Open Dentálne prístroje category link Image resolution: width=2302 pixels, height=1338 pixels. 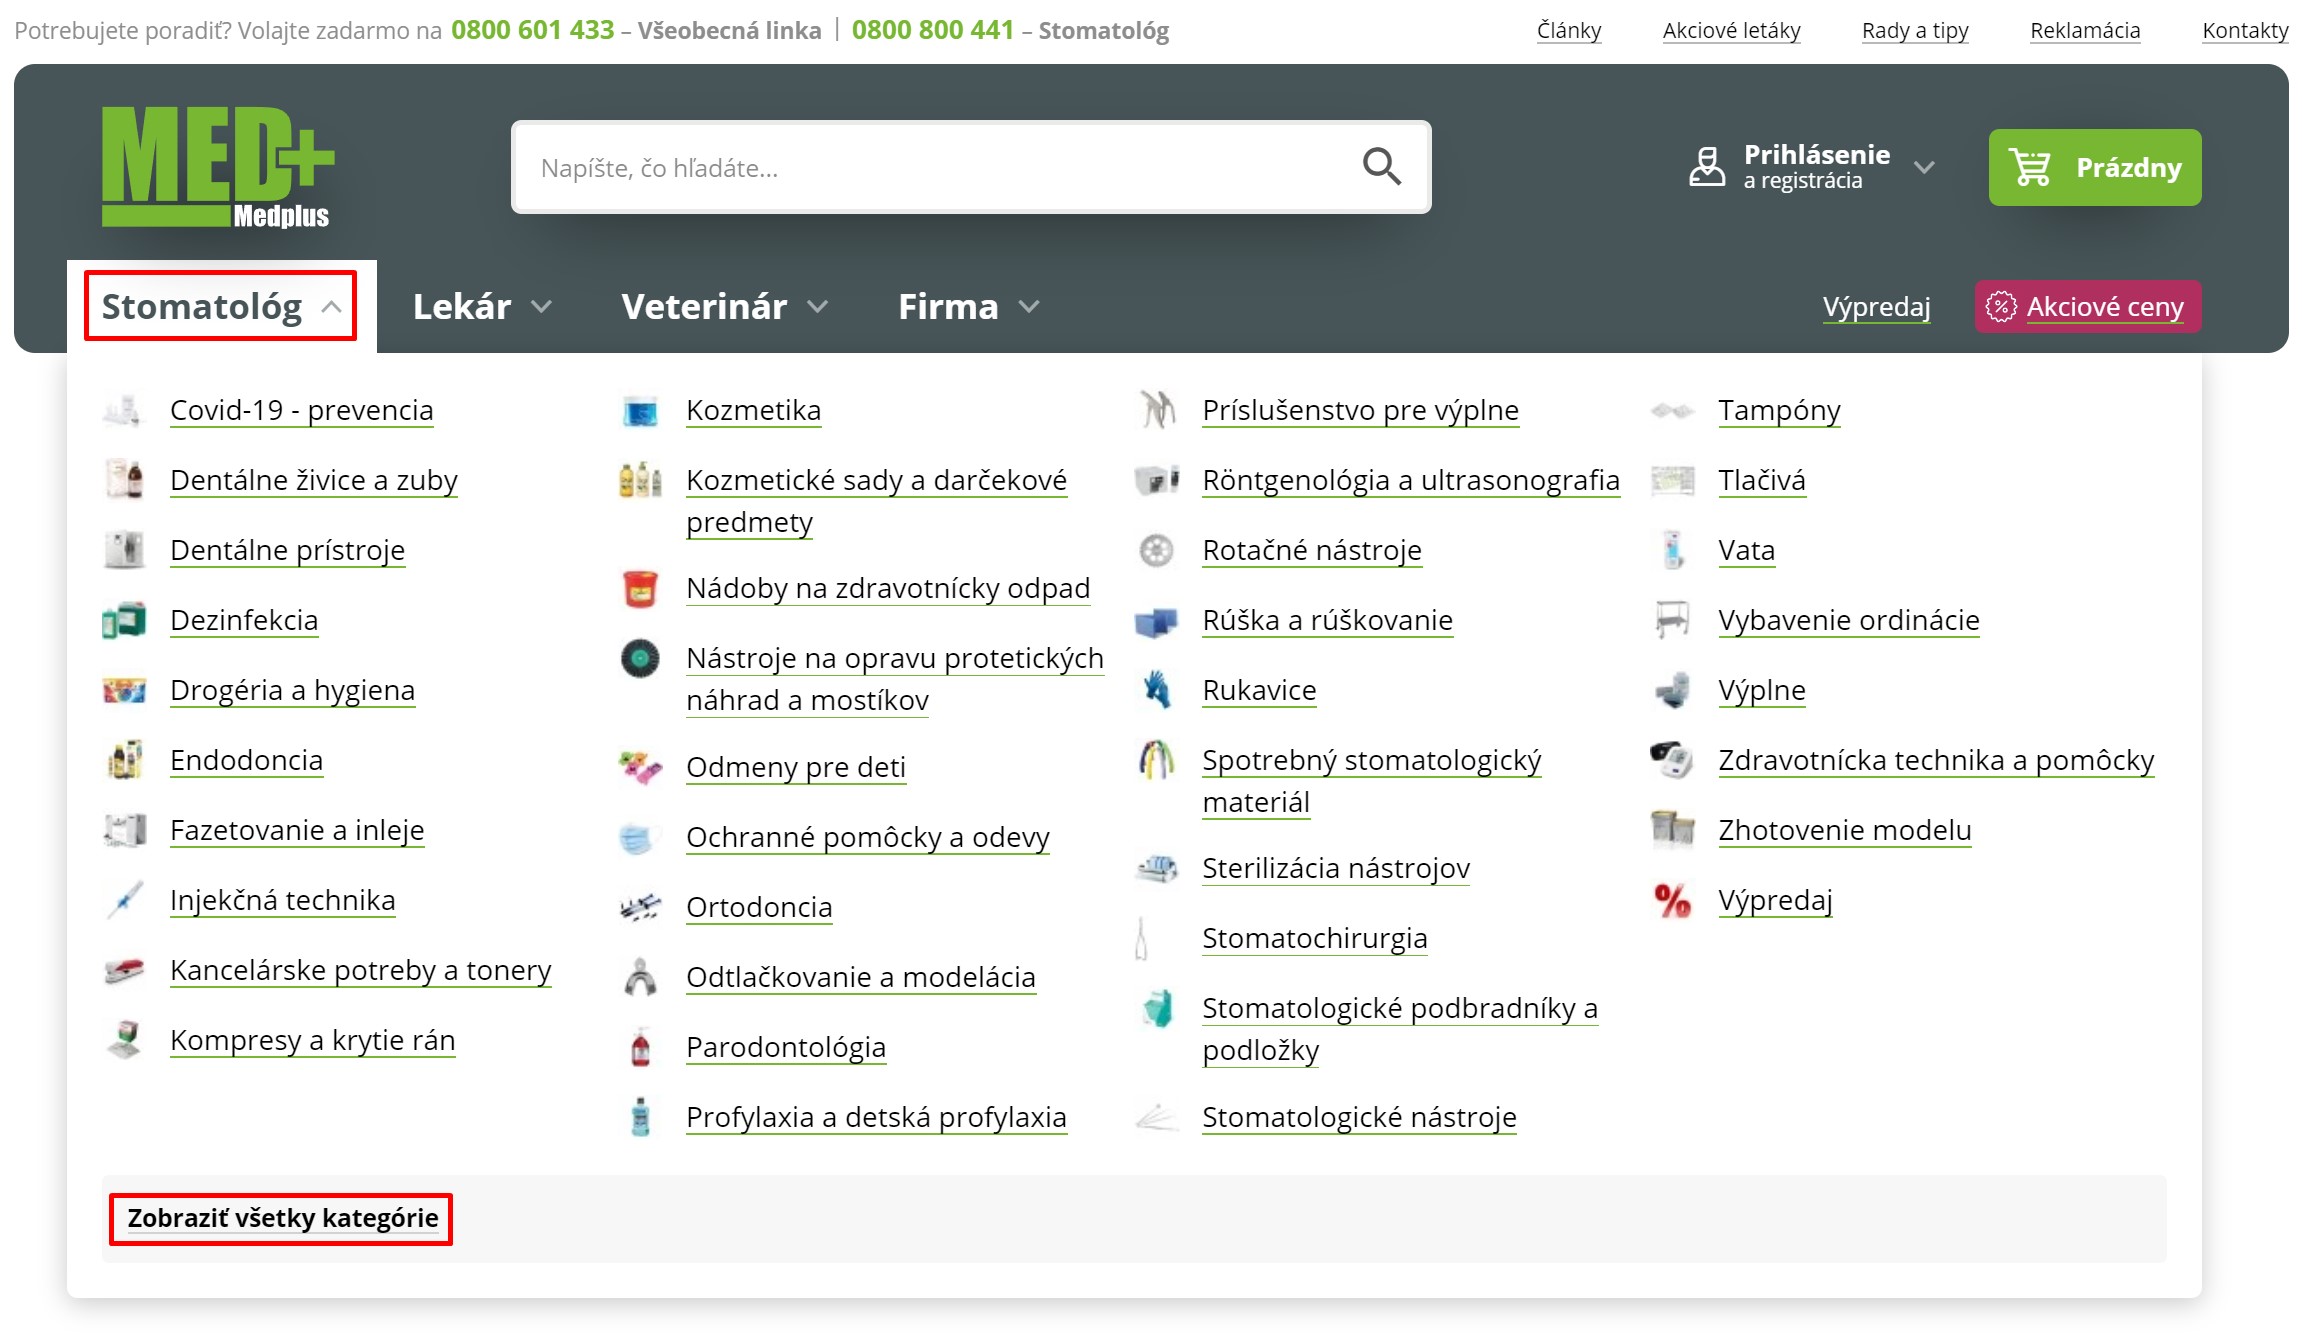coord(288,550)
